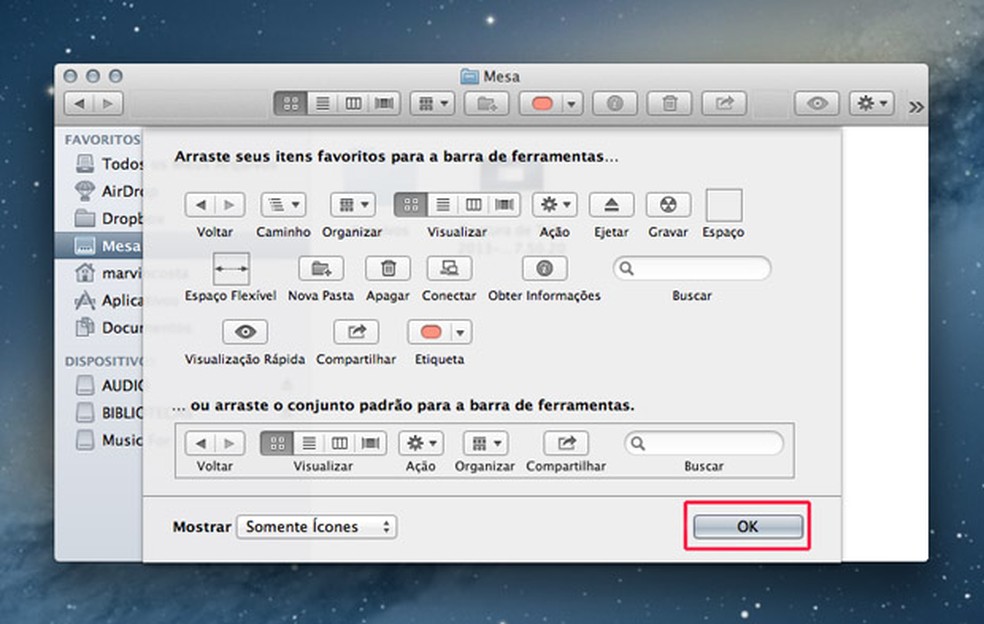The height and width of the screenshot is (624, 984).
Task: Click column view in Visualizar palette item
Action: tap(474, 205)
